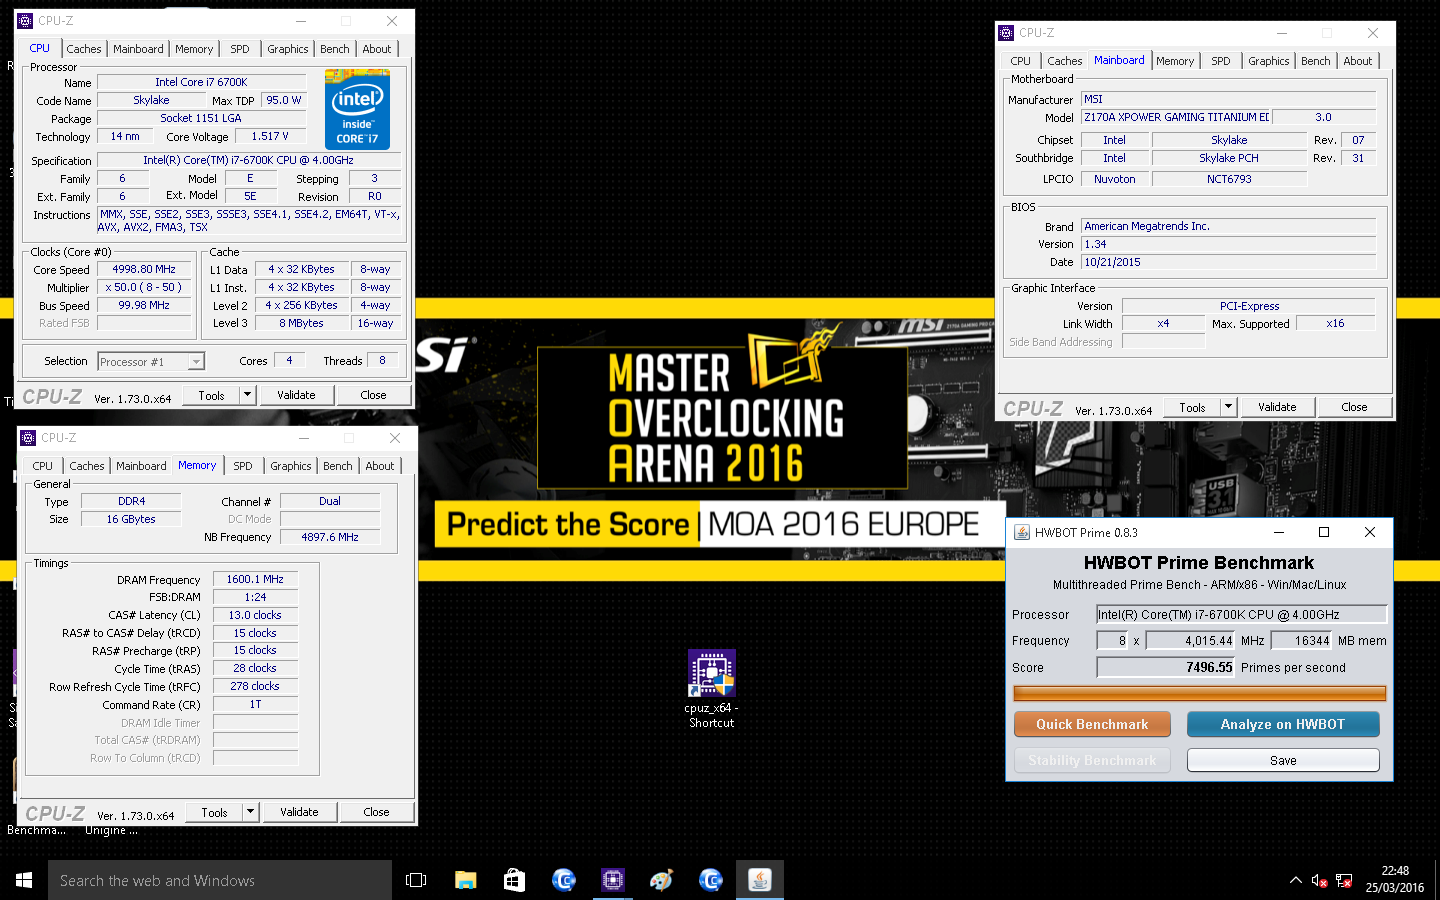The width and height of the screenshot is (1440, 900).
Task: Open the Graphics tab in the CPU window
Action: pyautogui.click(x=288, y=49)
